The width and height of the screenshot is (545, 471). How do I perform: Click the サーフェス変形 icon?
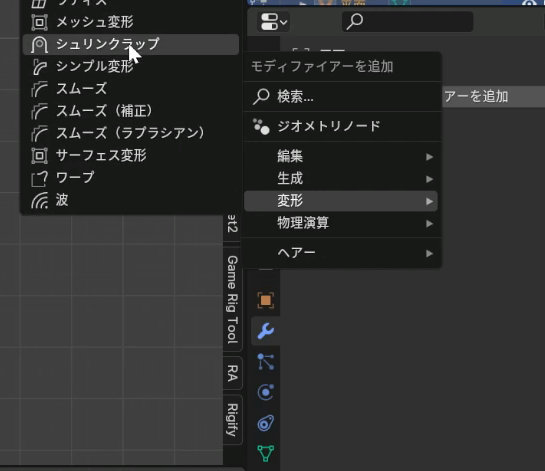[x=39, y=155]
